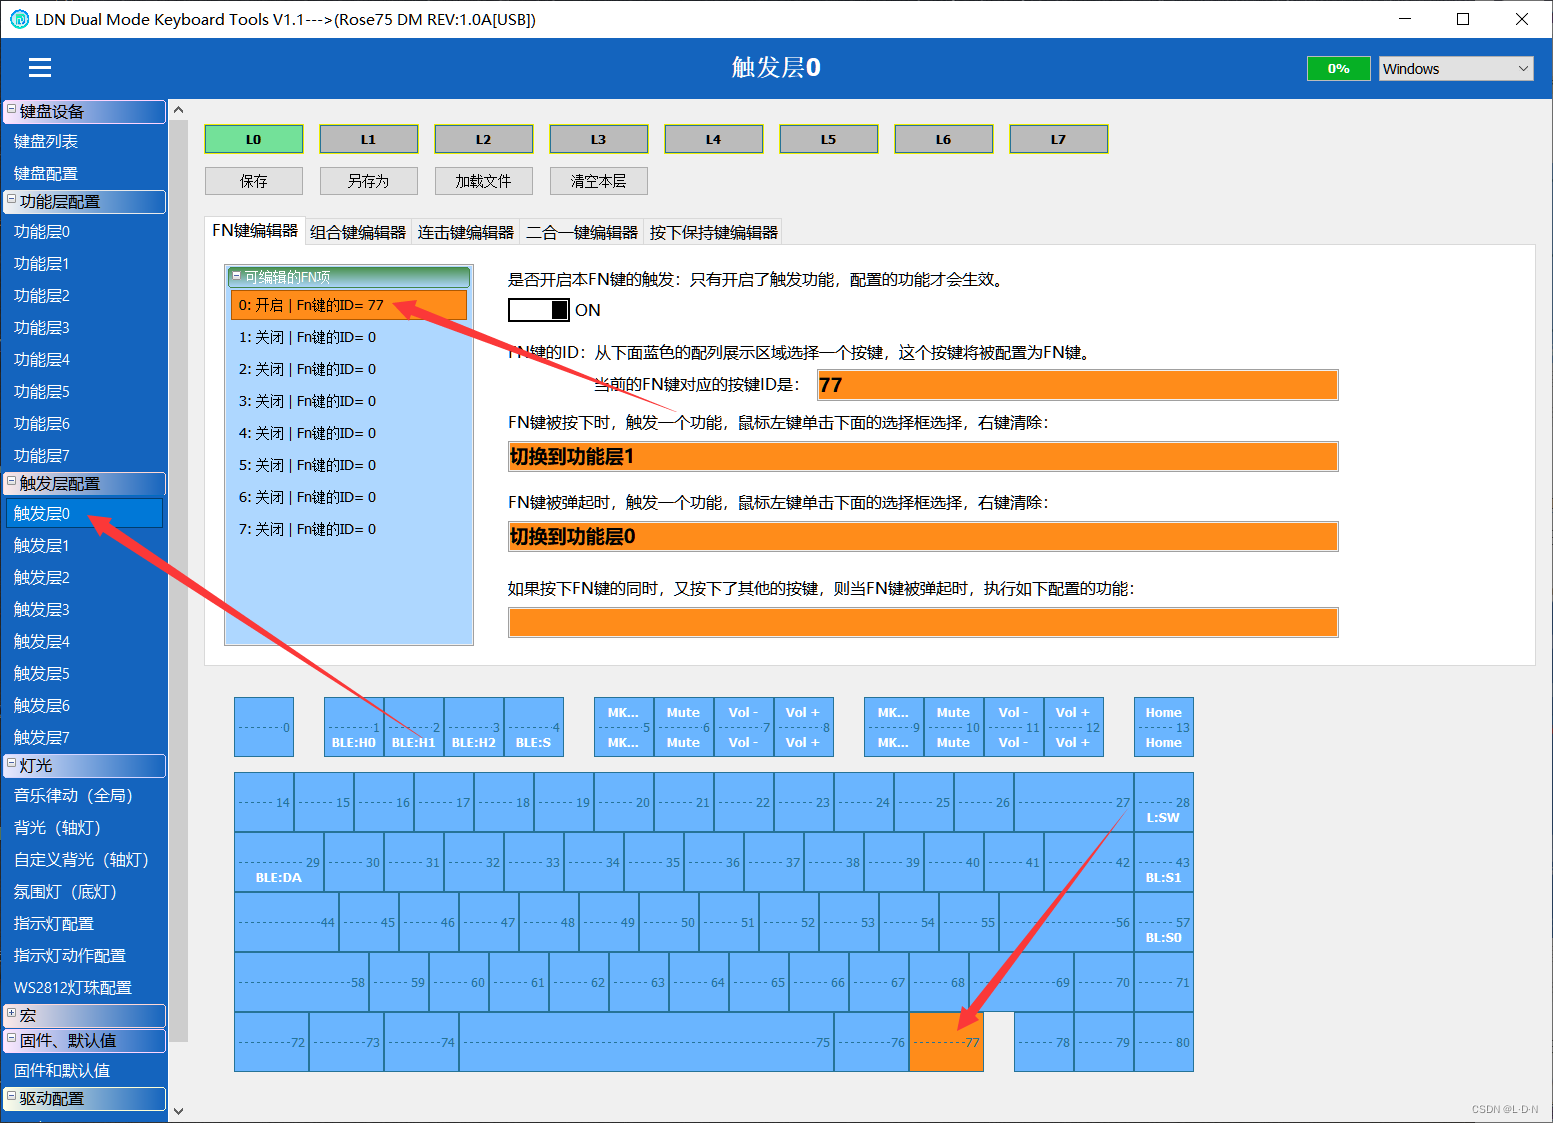The image size is (1553, 1123).
Task: Open 触发层1 in sidebar
Action: point(84,546)
